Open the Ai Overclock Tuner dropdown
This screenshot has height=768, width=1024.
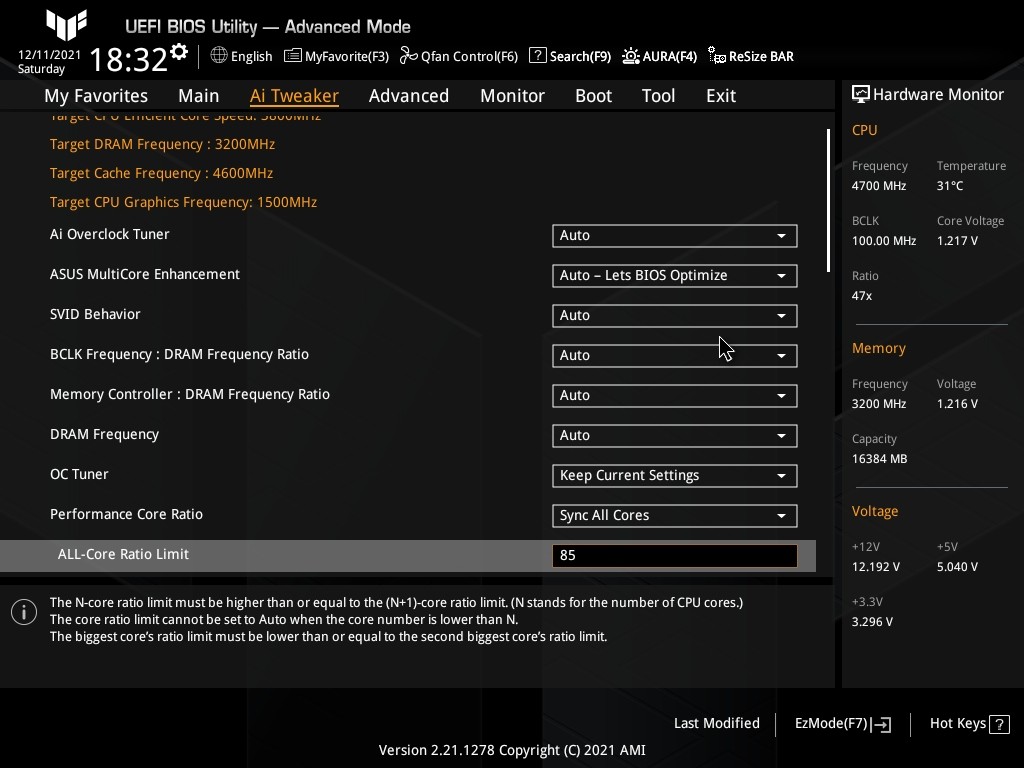coord(674,236)
